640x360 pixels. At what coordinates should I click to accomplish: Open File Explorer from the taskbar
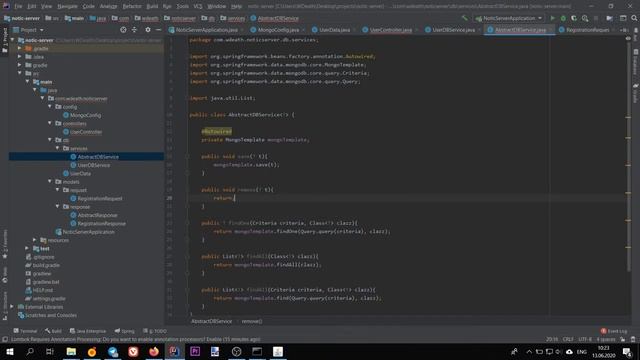click(71, 351)
